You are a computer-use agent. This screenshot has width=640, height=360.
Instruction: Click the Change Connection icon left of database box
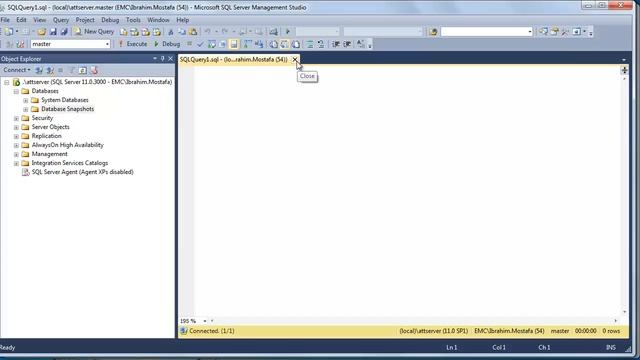pyautogui.click(x=20, y=44)
